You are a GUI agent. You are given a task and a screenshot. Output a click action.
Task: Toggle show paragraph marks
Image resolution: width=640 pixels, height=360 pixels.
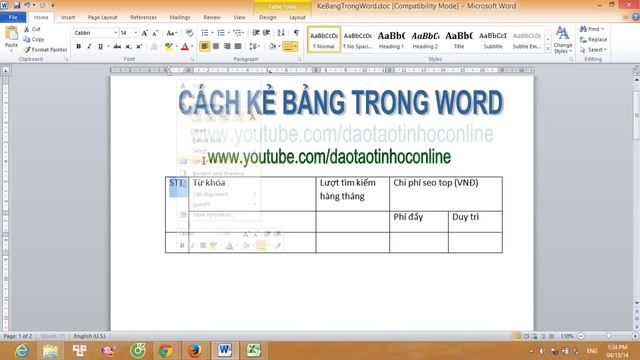(296, 33)
